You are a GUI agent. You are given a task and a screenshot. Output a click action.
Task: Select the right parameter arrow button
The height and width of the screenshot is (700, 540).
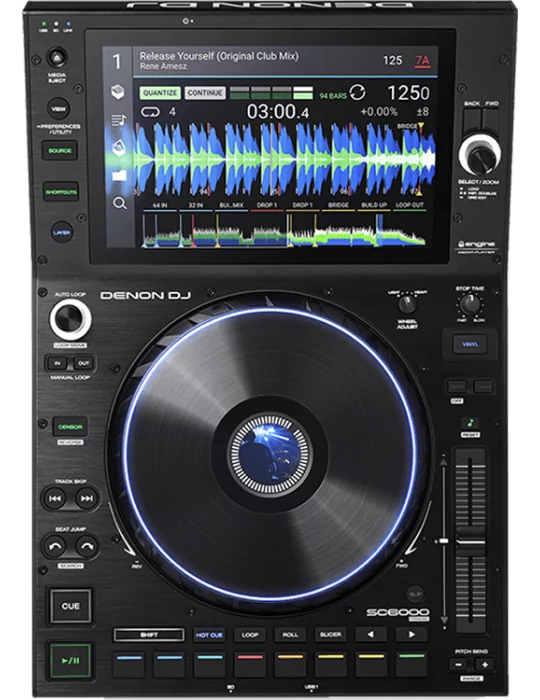(x=411, y=634)
